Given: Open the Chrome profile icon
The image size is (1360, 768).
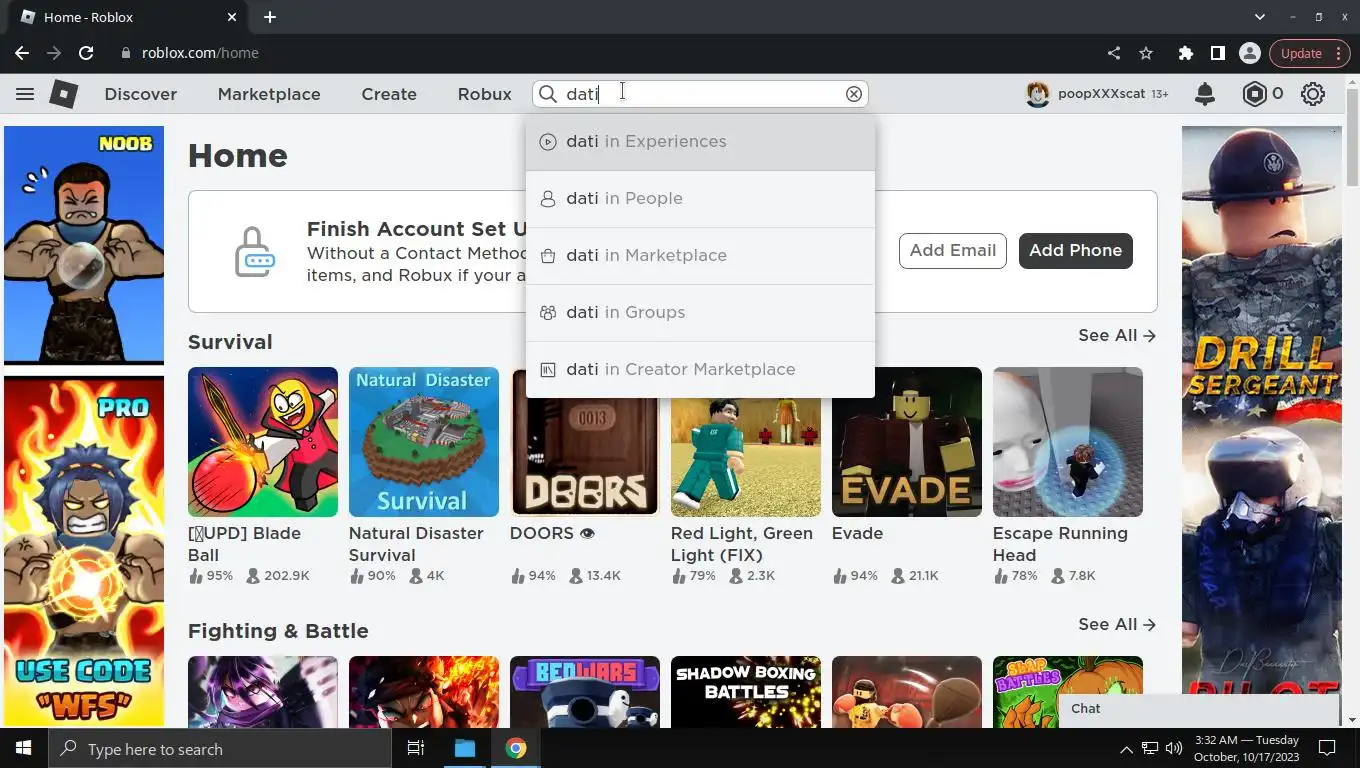Looking at the screenshot, I should [x=1249, y=53].
